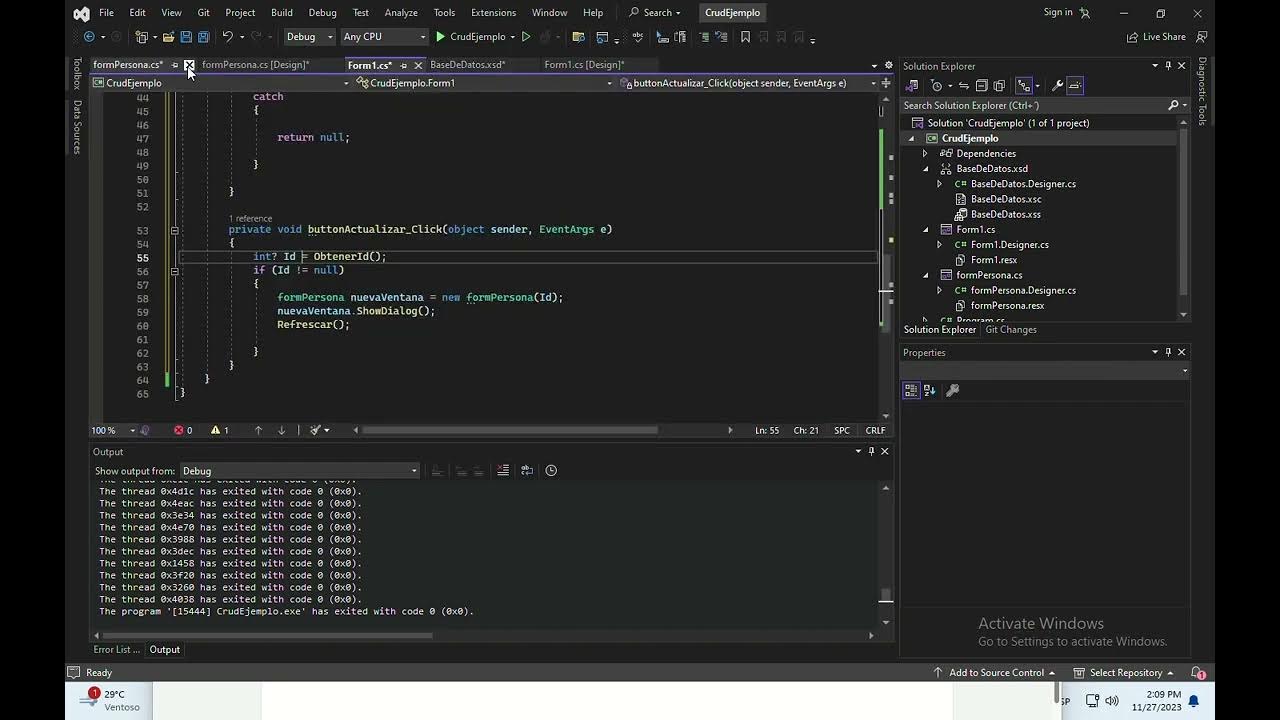Click the Save icon in the toolbar
The height and width of the screenshot is (720, 1280).
coord(186,37)
